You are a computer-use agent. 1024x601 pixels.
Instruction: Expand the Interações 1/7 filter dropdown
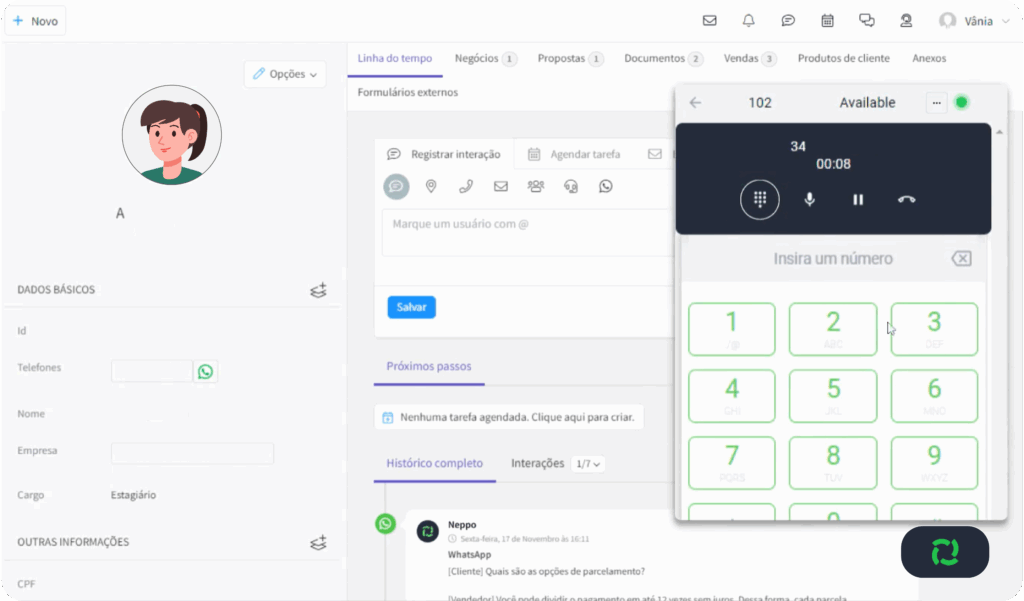[588, 464]
